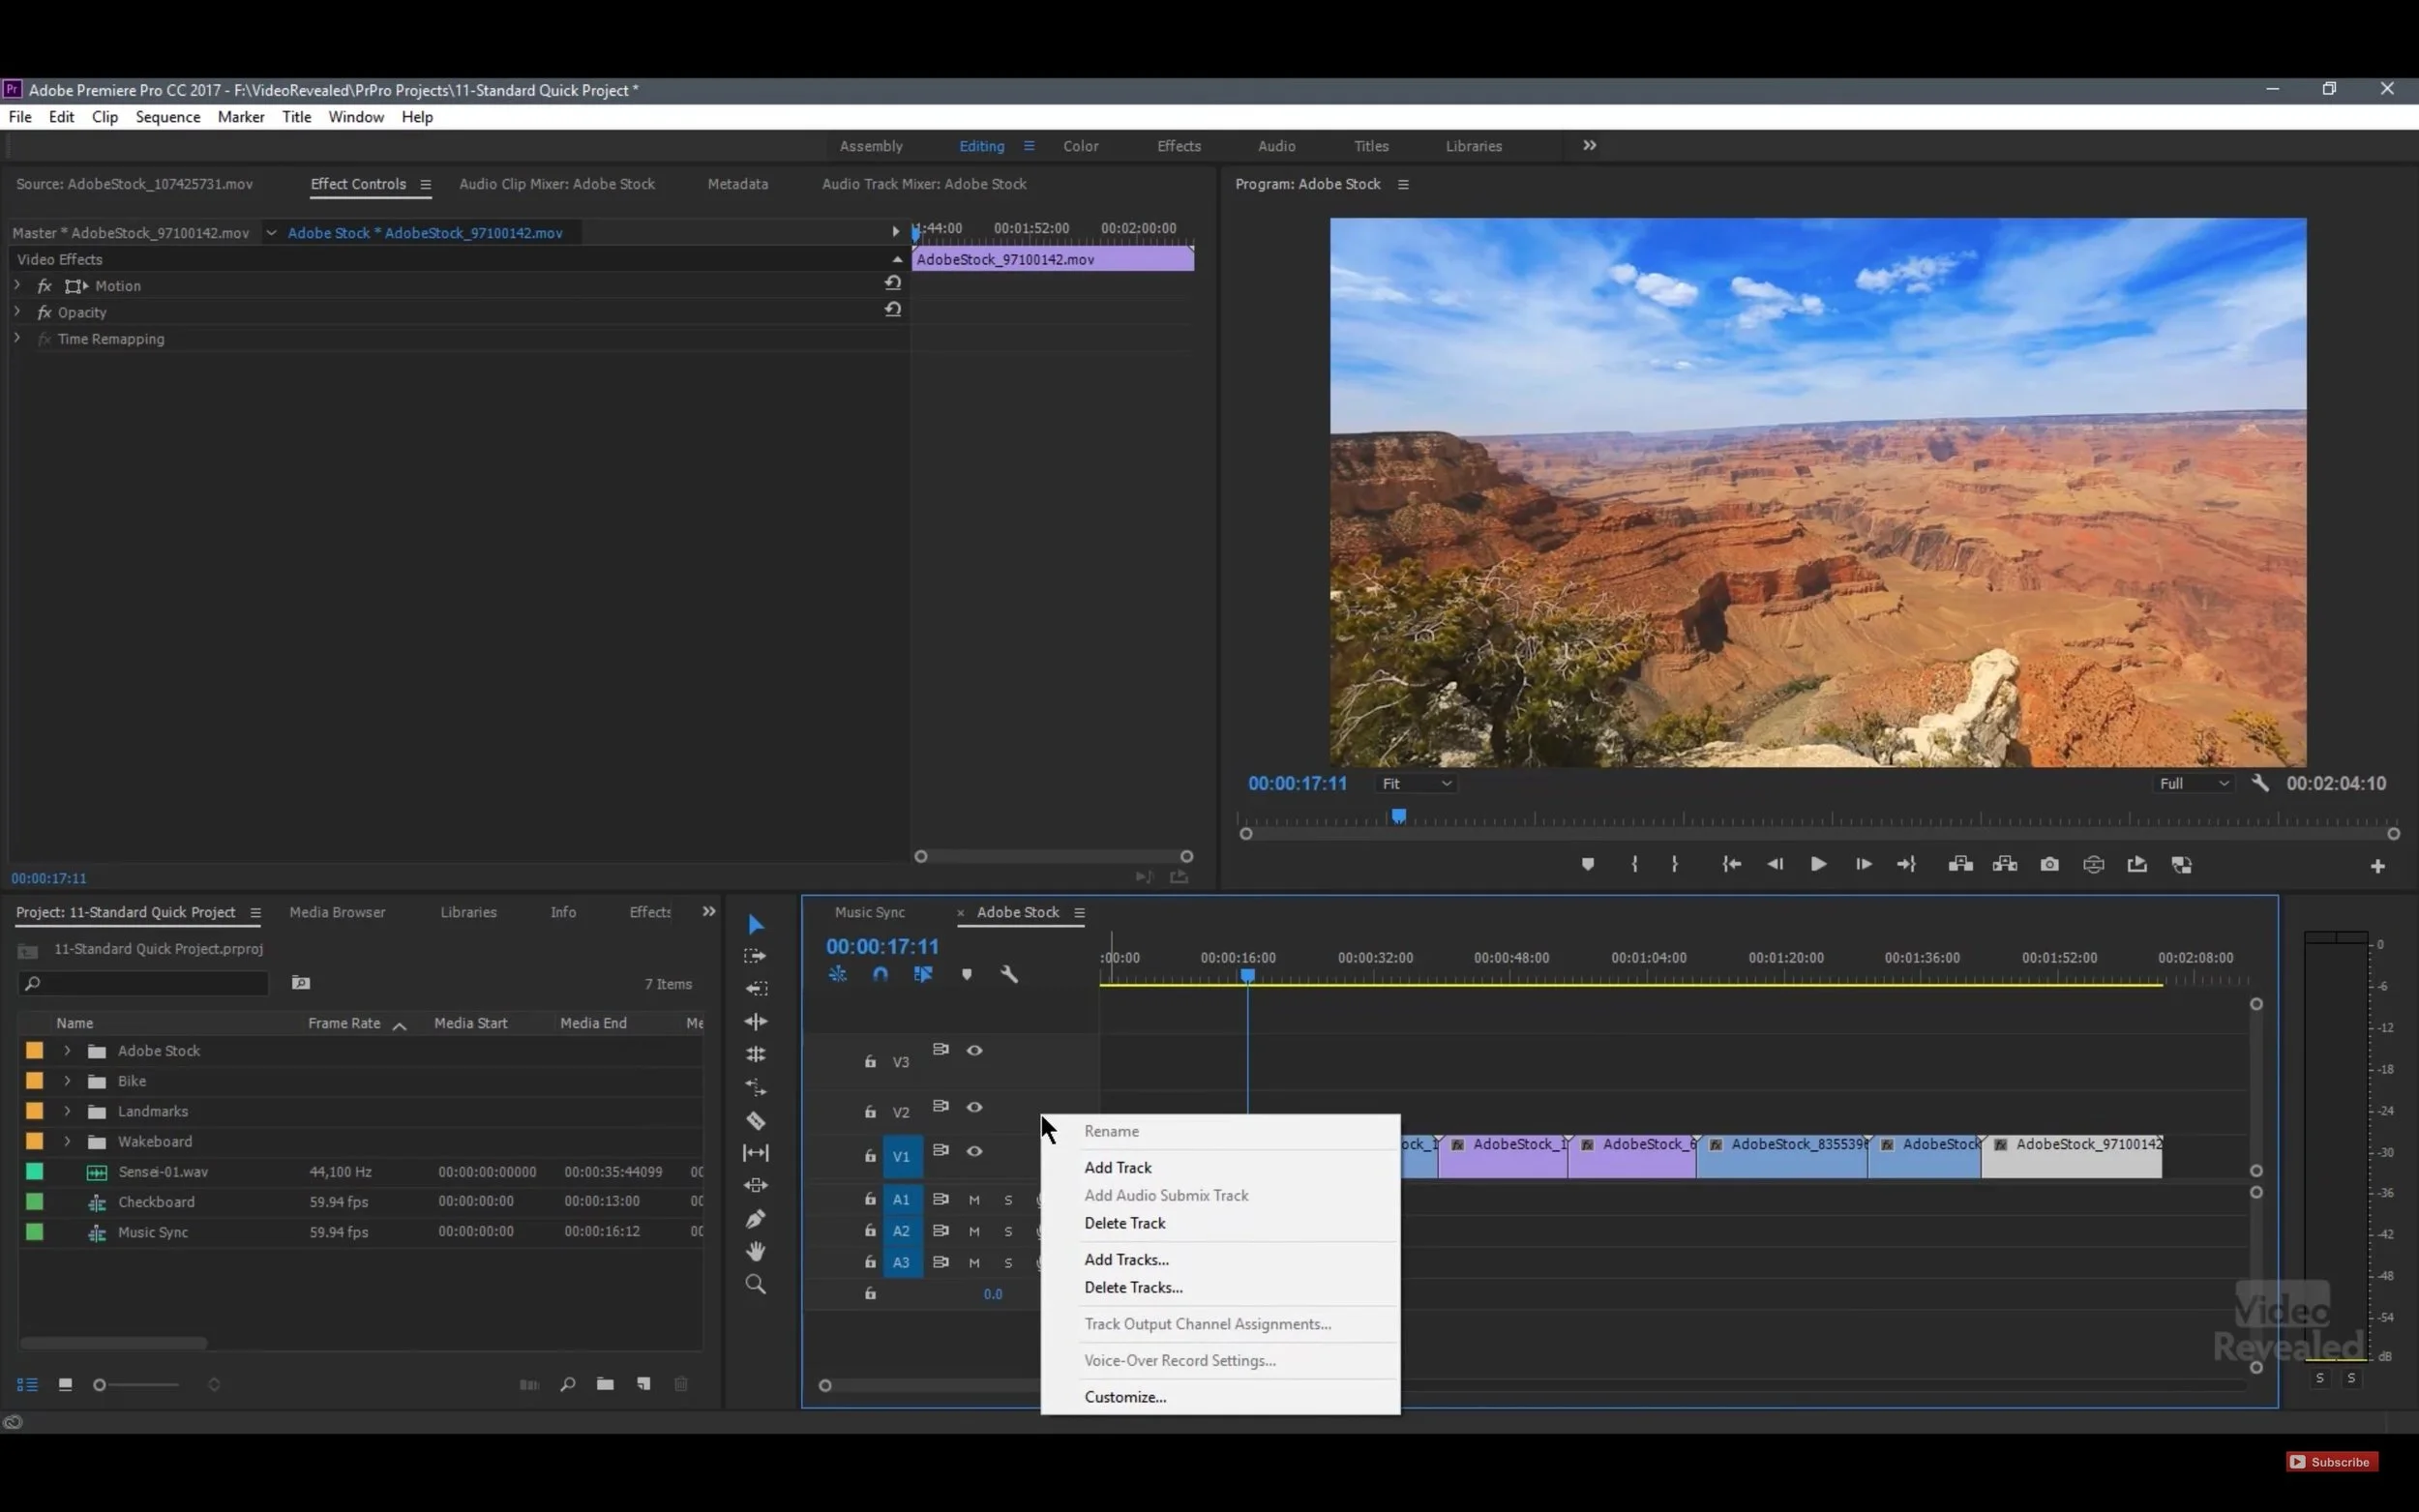Viewport: 2419px width, 1512px height.
Task: Expand the Adobe Stock bin
Action: (67, 1050)
